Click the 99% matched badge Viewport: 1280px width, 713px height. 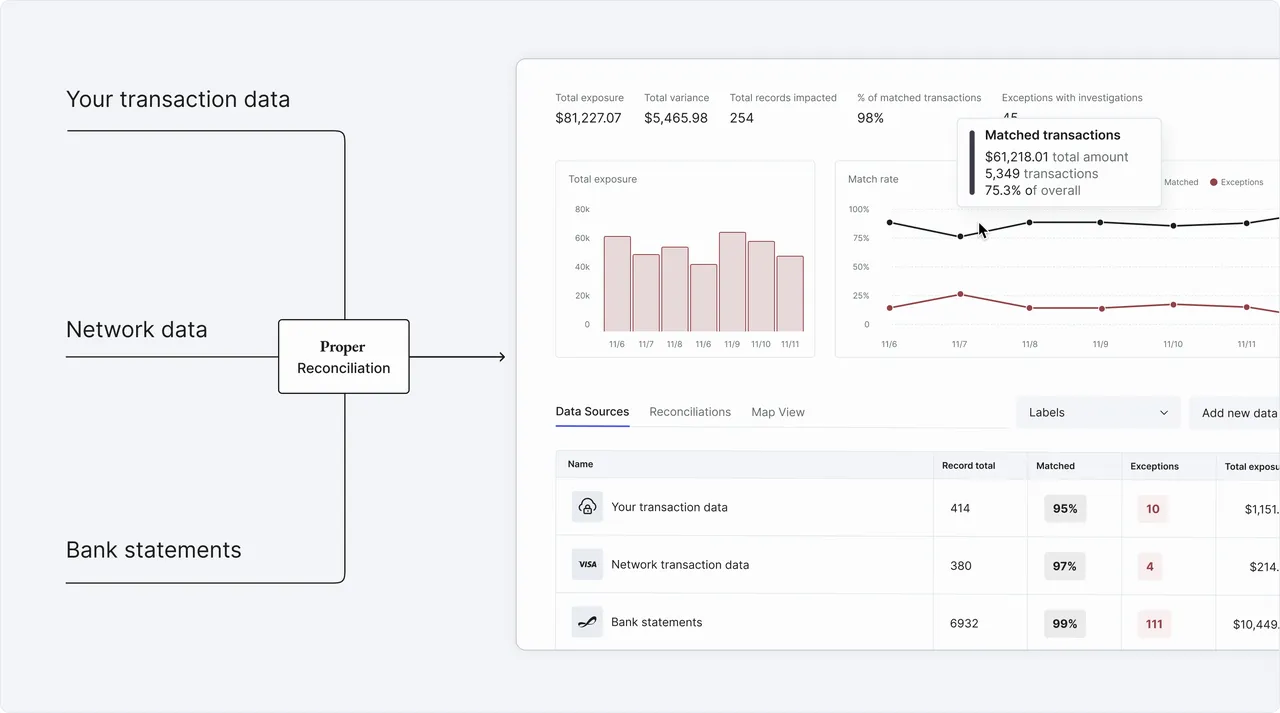click(1065, 623)
